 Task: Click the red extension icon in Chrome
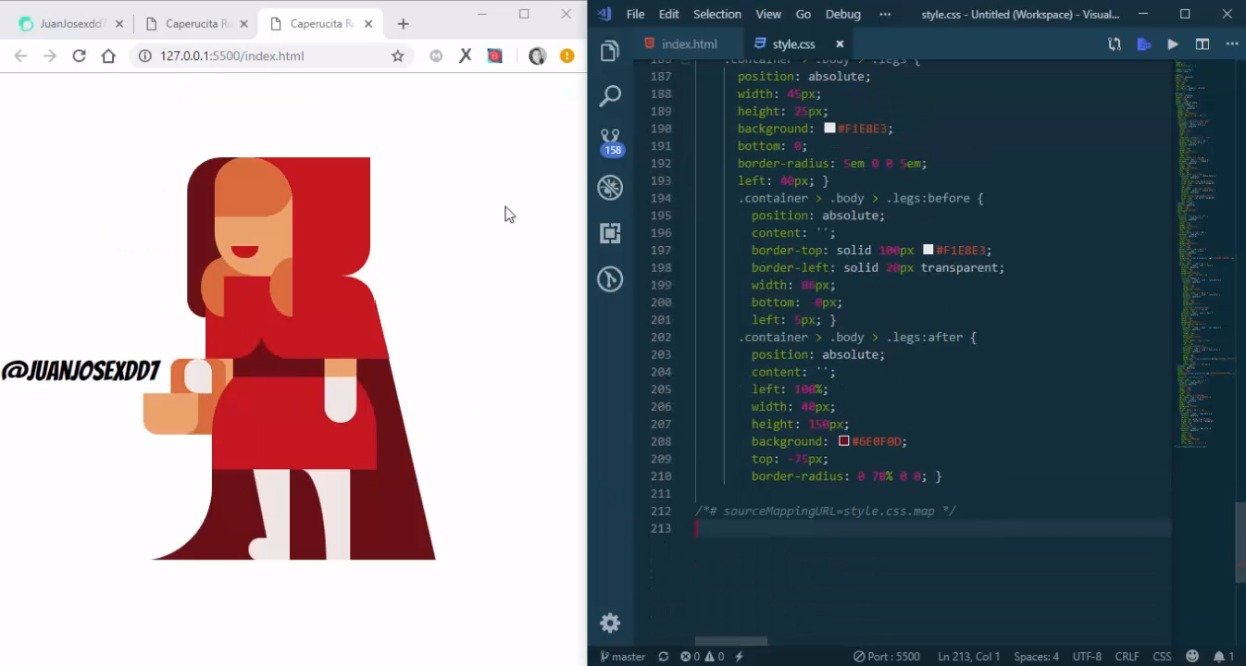pyautogui.click(x=494, y=56)
